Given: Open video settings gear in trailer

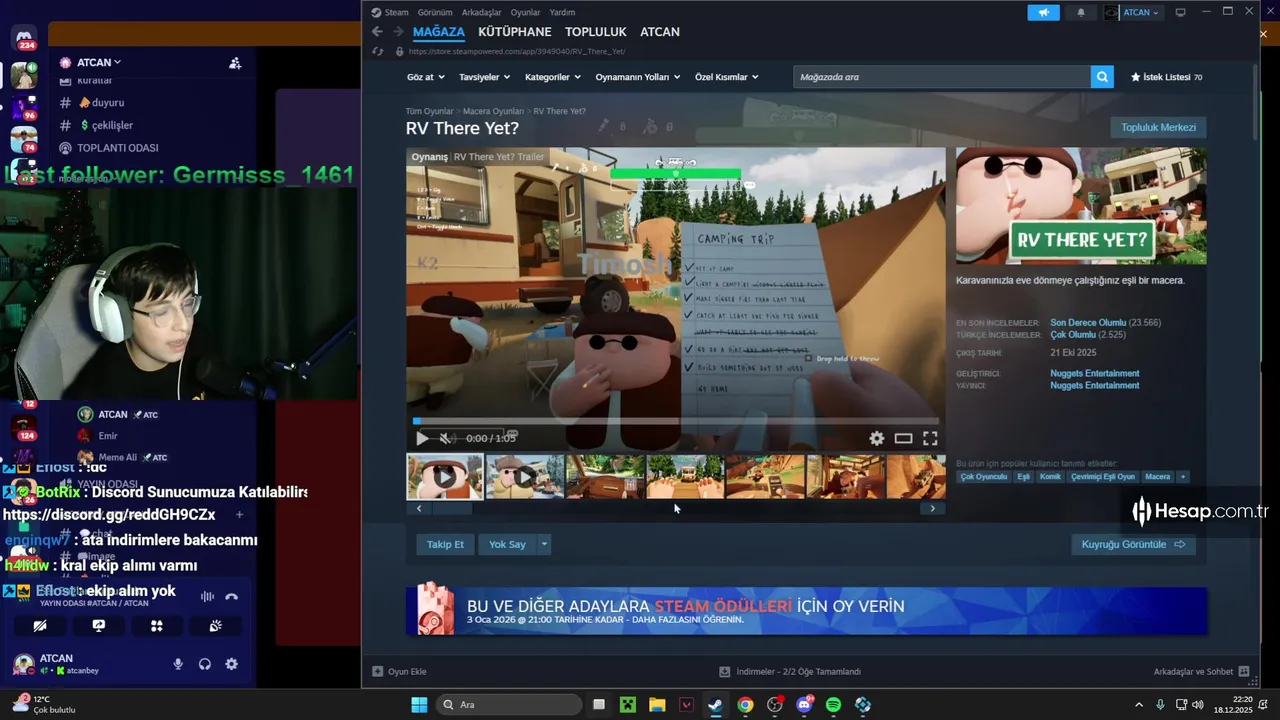Looking at the screenshot, I should tap(877, 438).
